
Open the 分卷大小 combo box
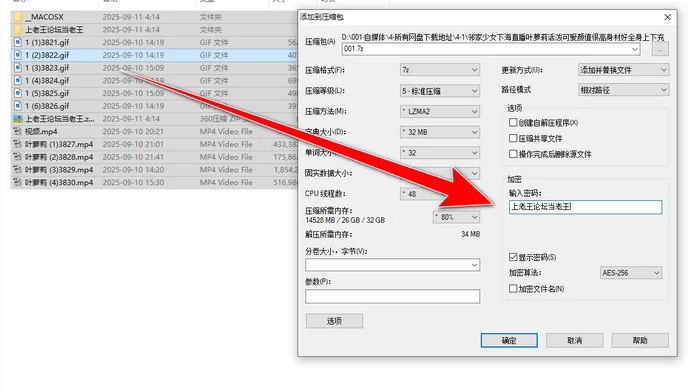coord(392,265)
